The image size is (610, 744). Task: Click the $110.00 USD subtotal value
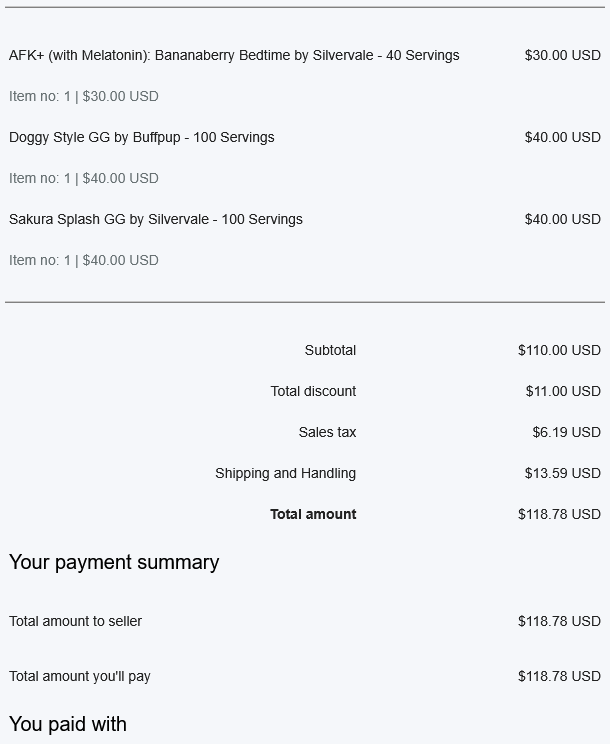[559, 350]
